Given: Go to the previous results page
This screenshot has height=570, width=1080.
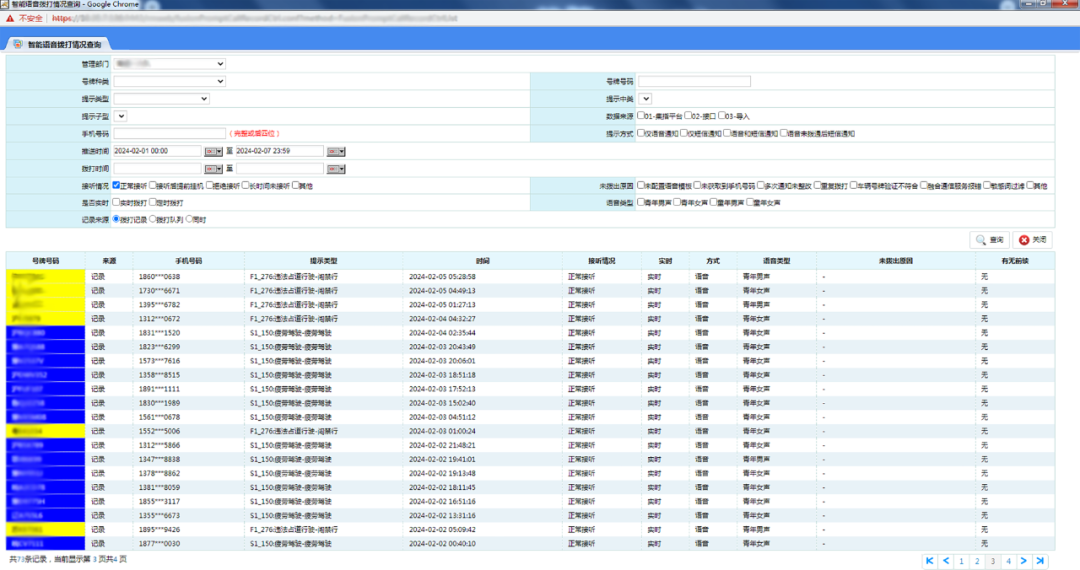Looking at the screenshot, I should coord(946,561).
